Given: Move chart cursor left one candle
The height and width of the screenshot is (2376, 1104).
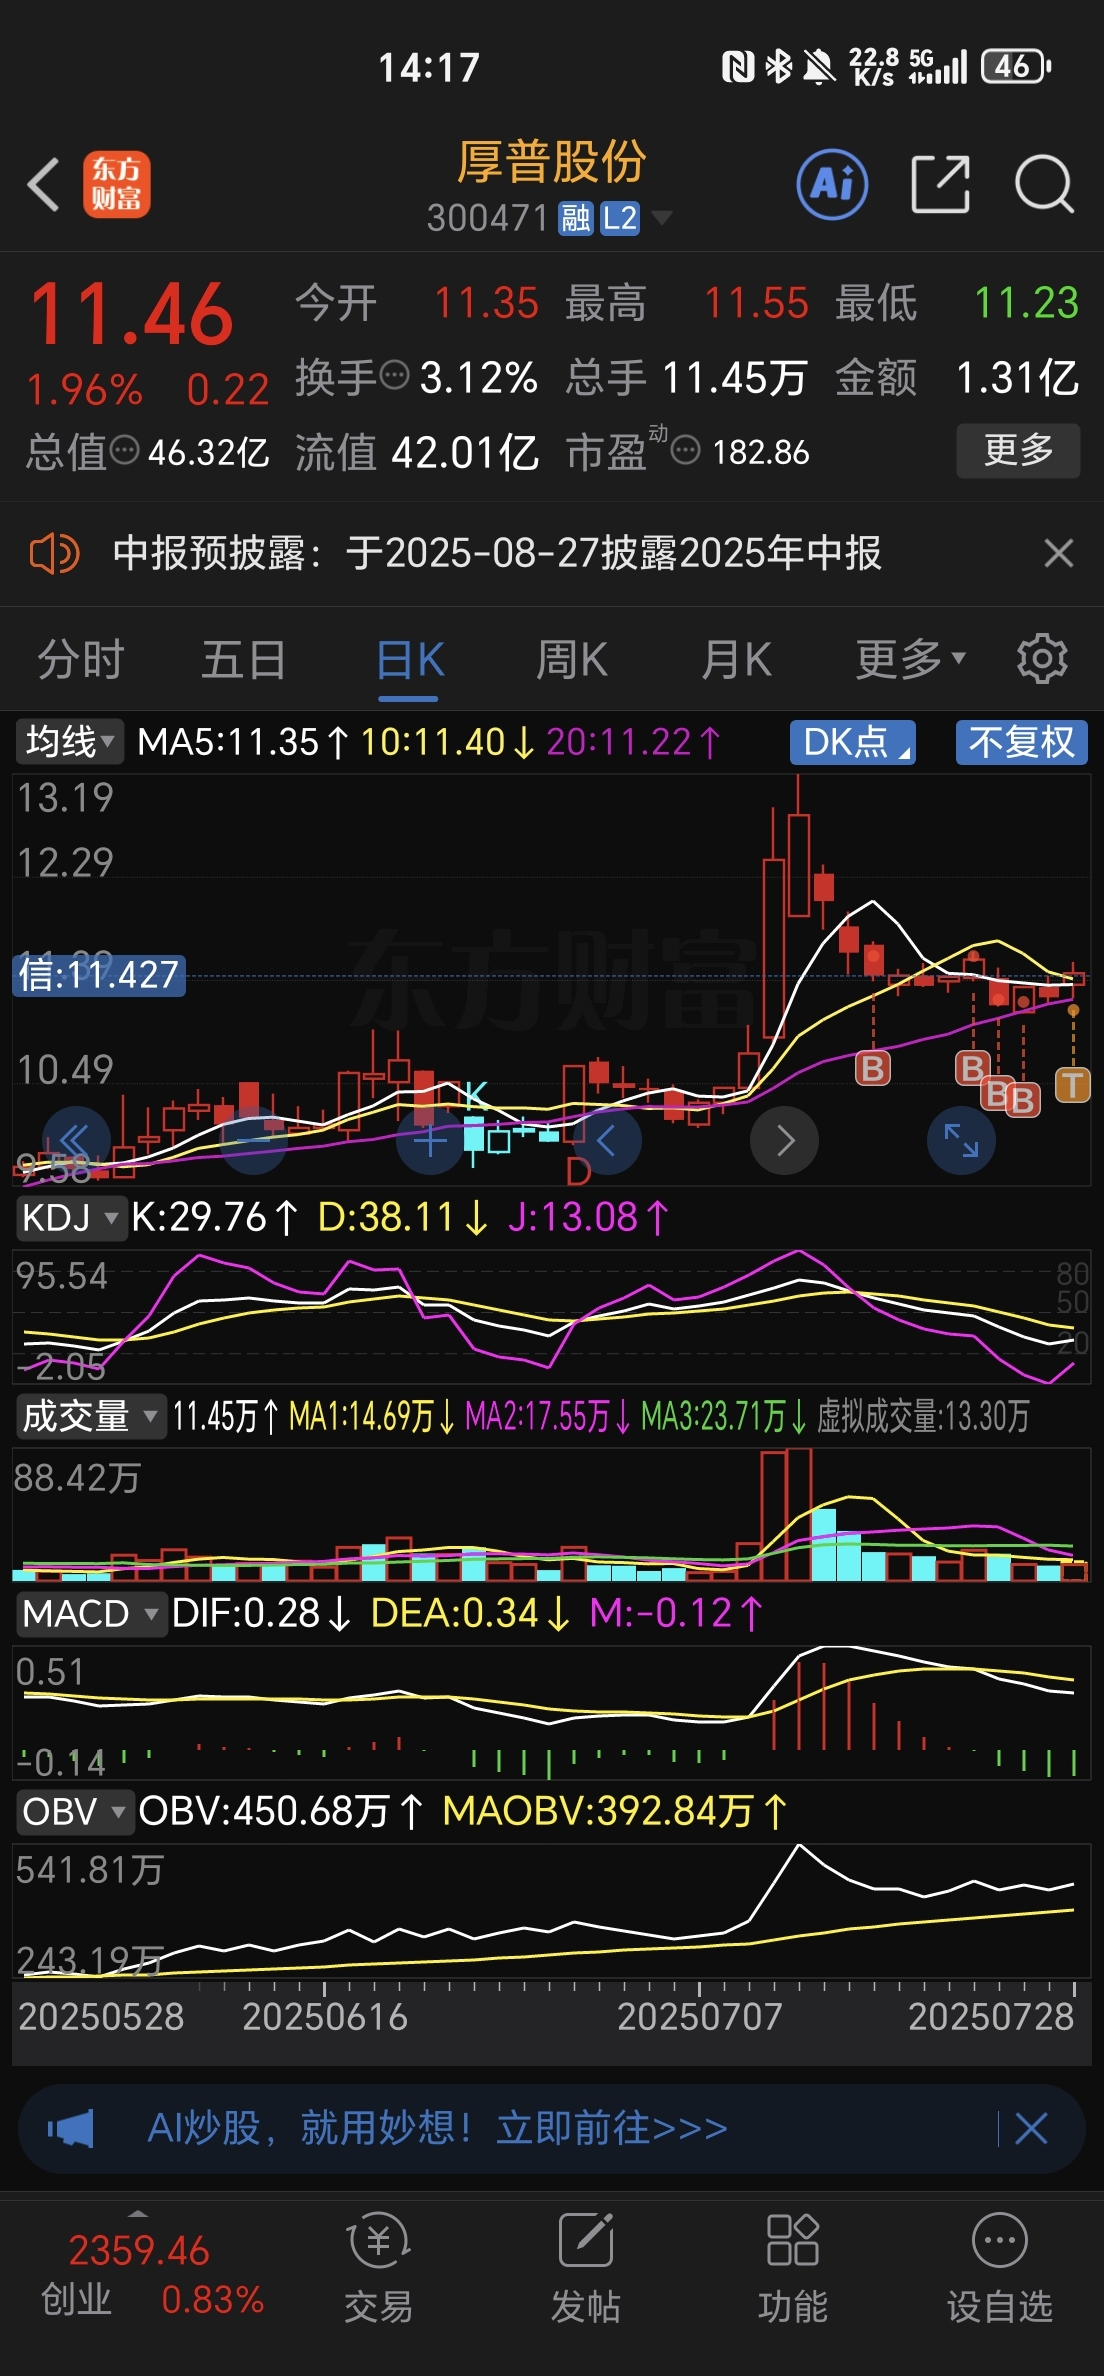Looking at the screenshot, I should (x=606, y=1141).
